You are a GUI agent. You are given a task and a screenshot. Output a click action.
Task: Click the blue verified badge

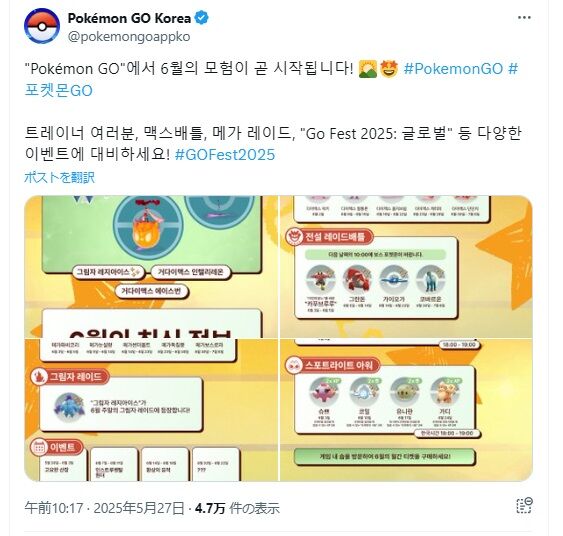pyautogui.click(x=202, y=18)
